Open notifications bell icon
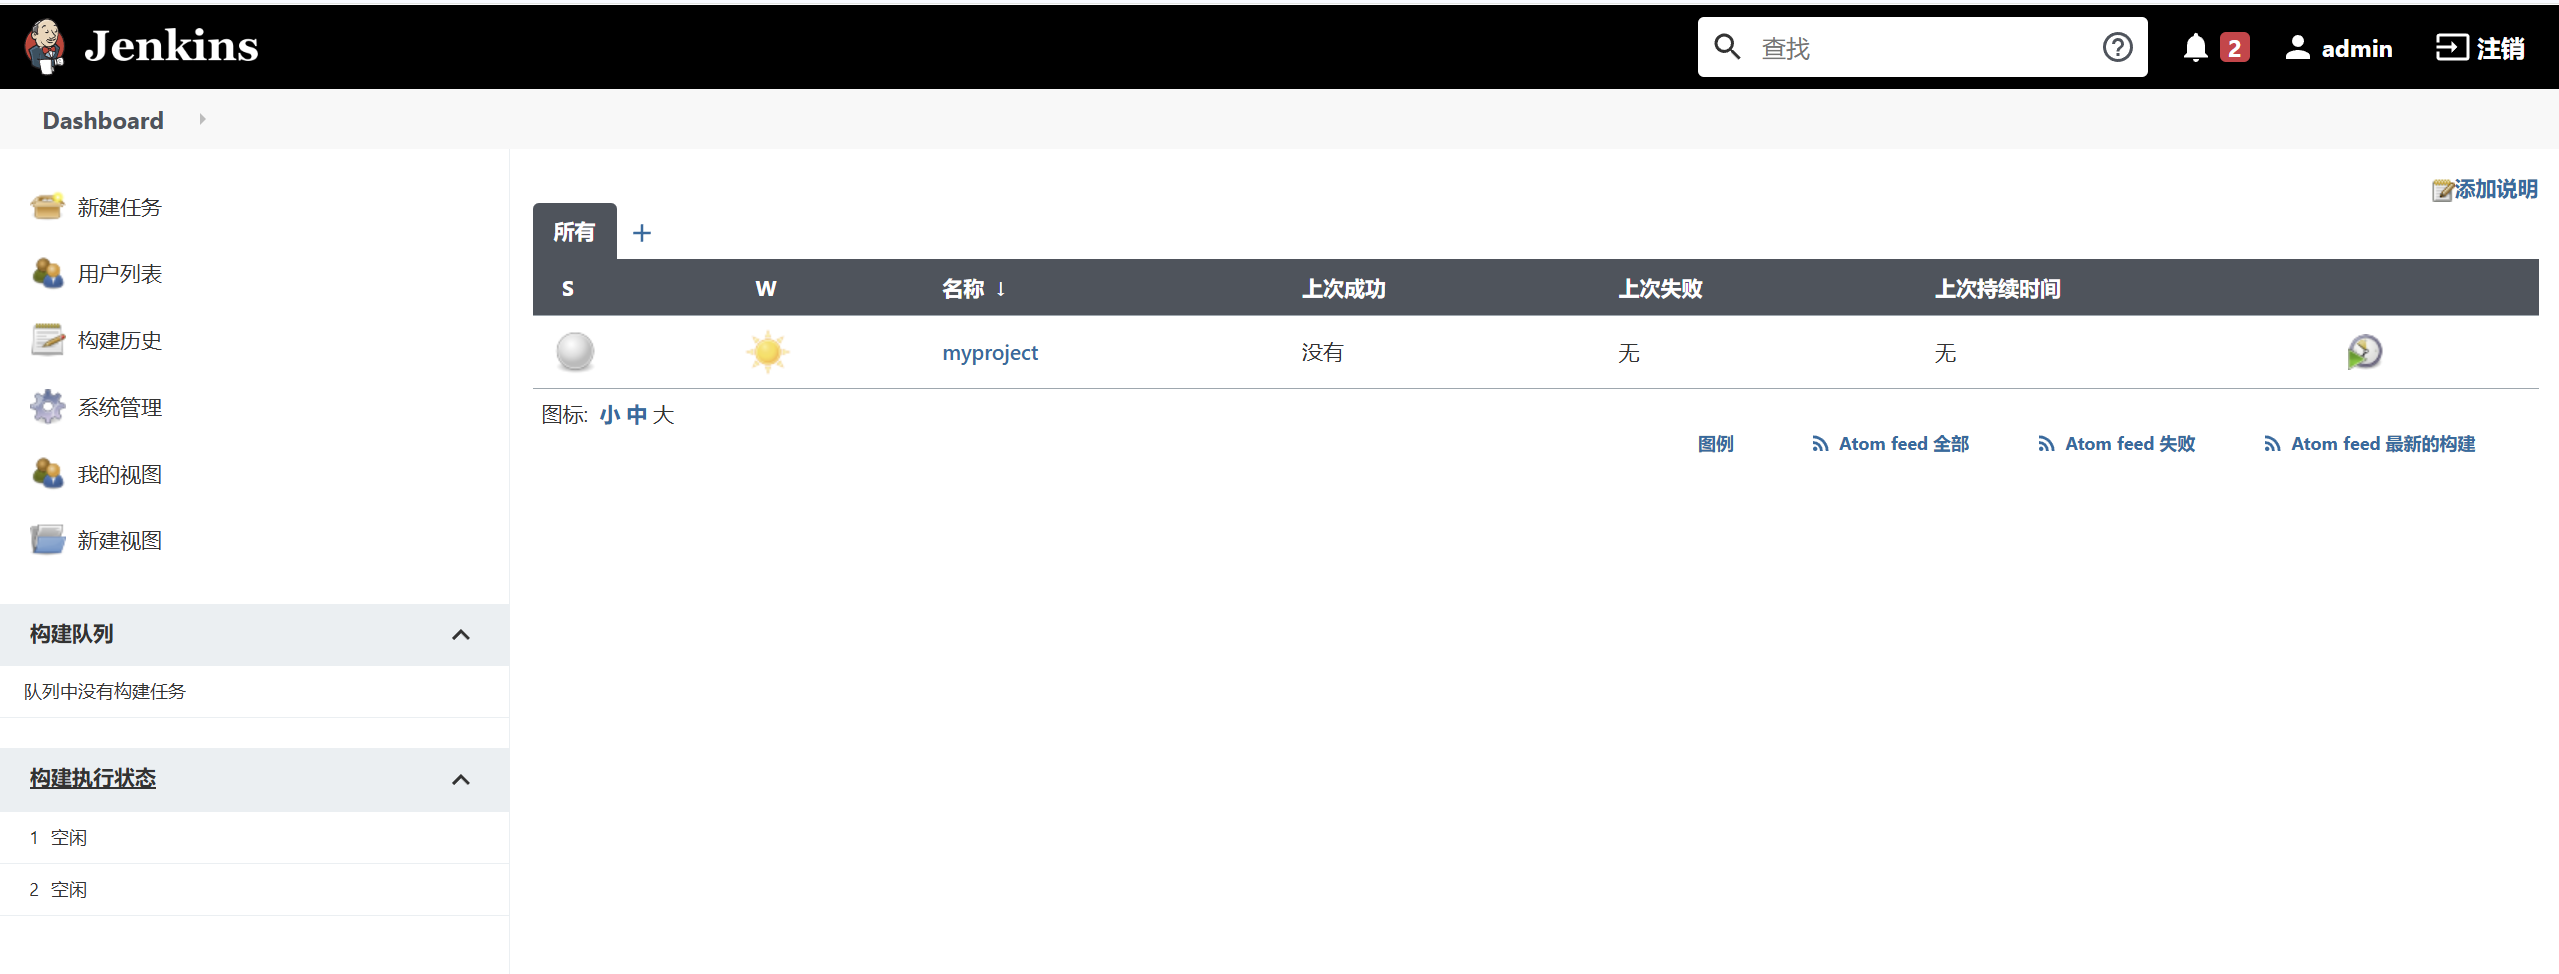The width and height of the screenshot is (2559, 974). pyautogui.click(x=2195, y=47)
